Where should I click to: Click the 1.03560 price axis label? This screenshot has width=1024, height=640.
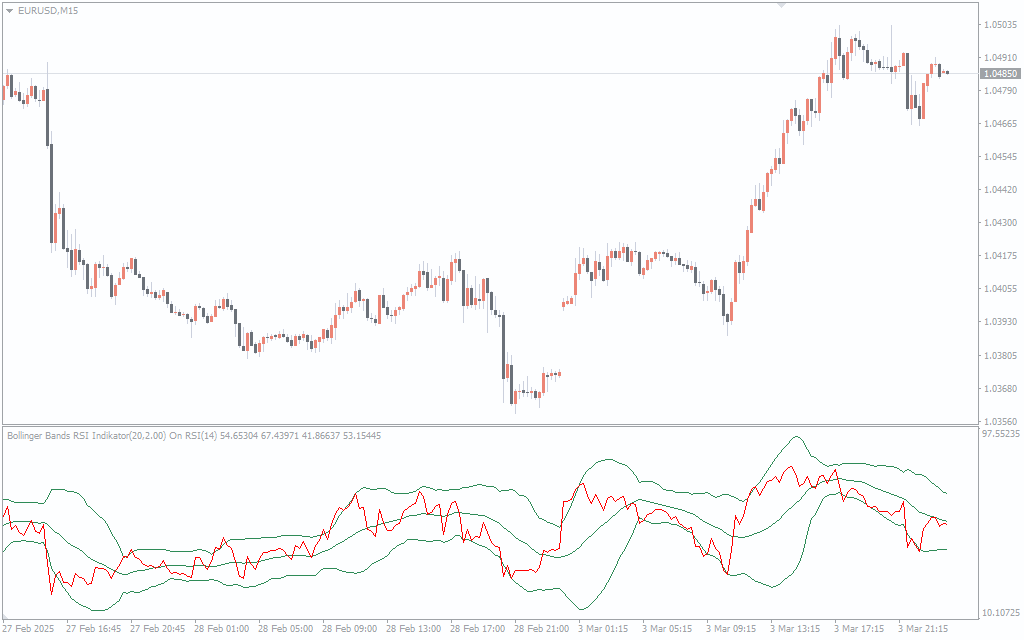1000,421
